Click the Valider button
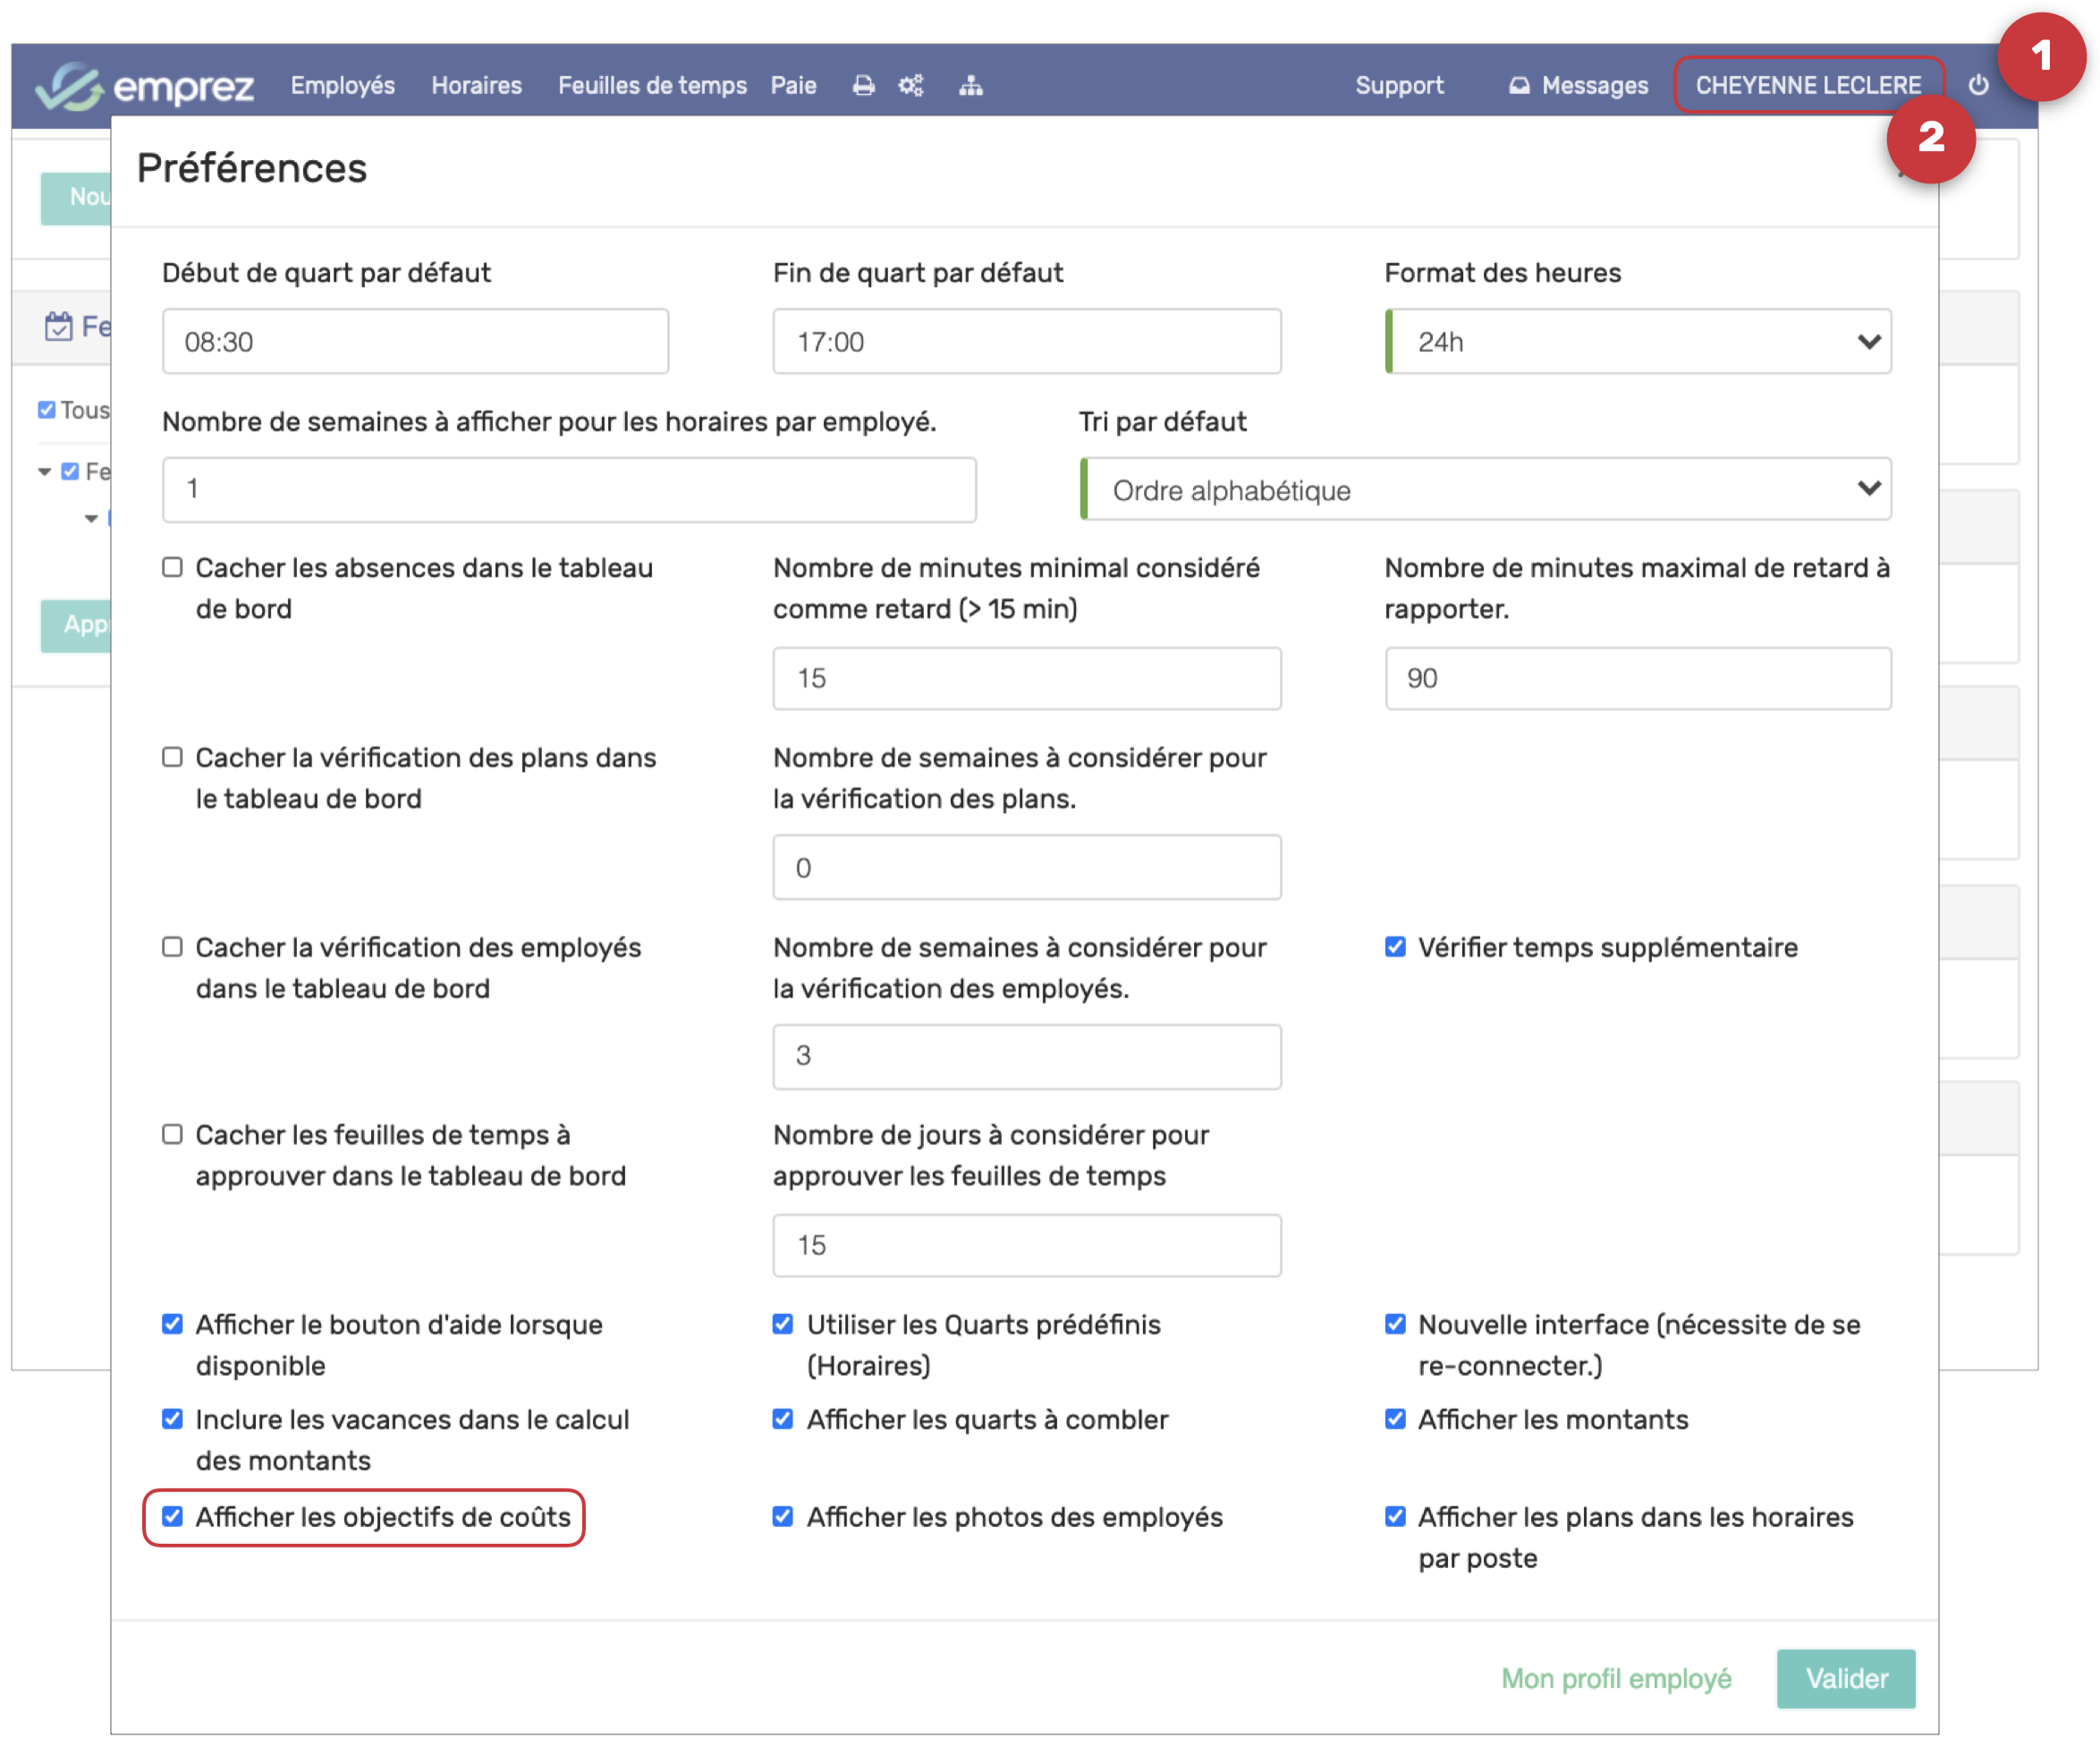 coord(1845,1678)
